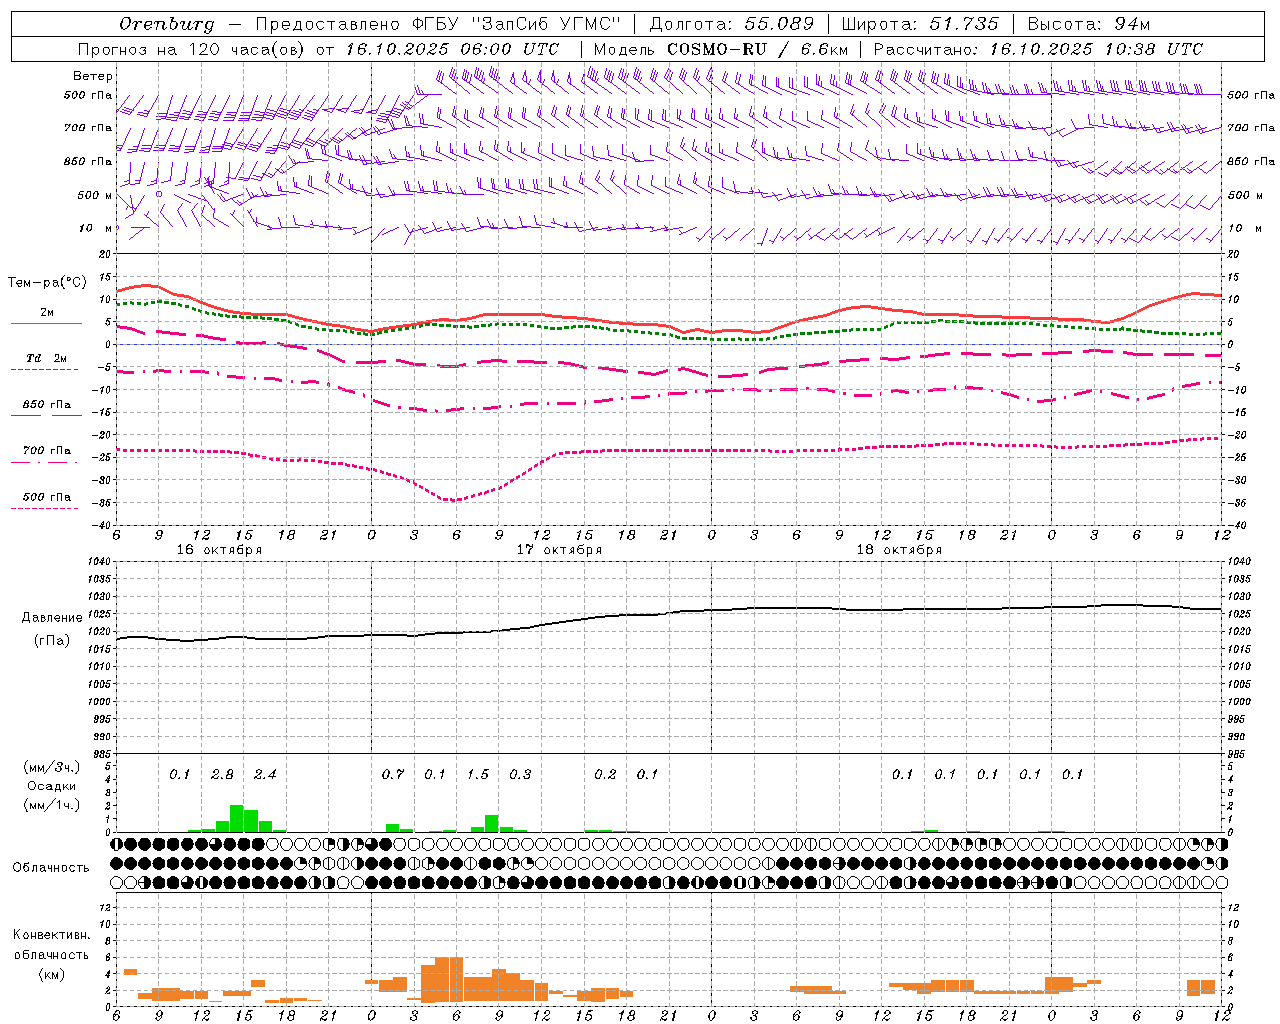The height and width of the screenshot is (1024, 1280).
Task: Click the "Осадки" precipitation panel label
Action: pyautogui.click(x=51, y=786)
